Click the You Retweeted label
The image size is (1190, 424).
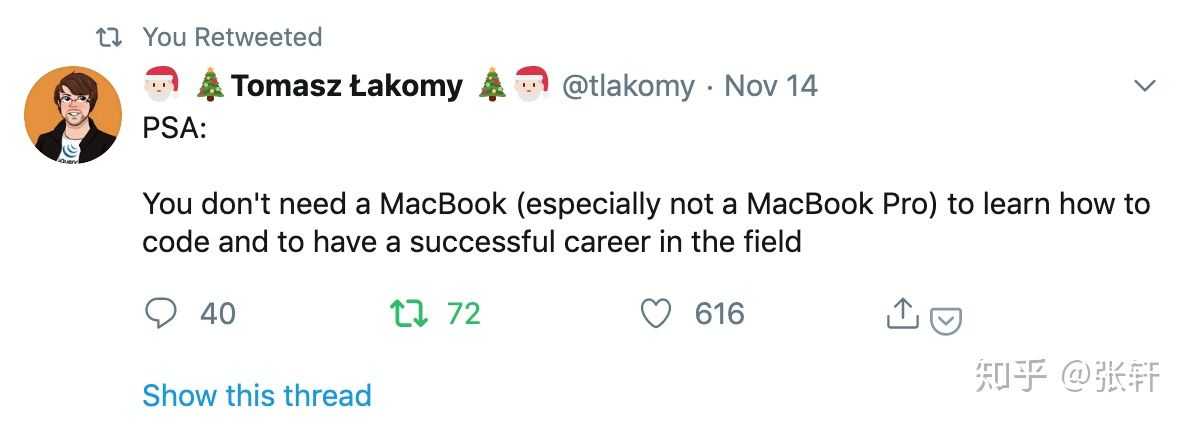click(232, 38)
